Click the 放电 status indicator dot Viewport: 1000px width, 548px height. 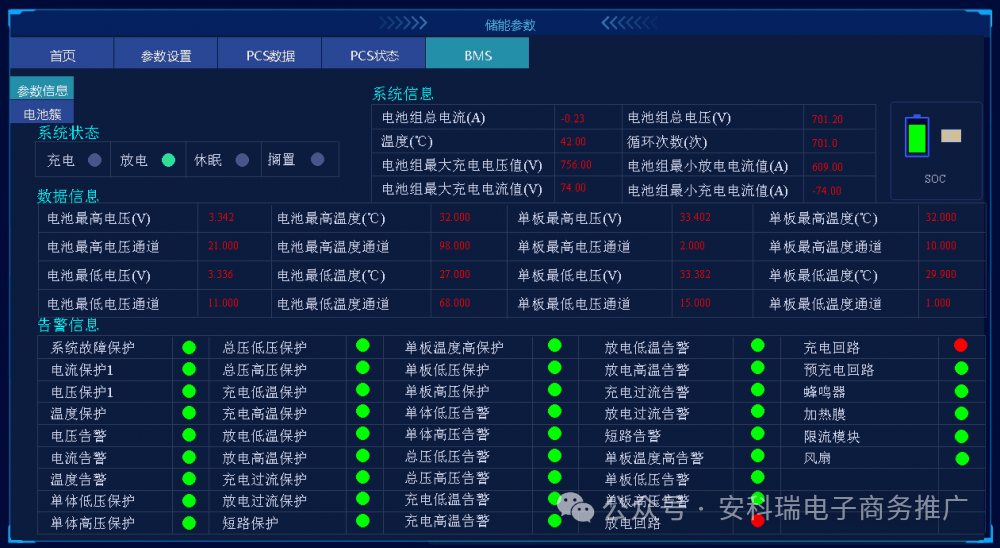(168, 160)
